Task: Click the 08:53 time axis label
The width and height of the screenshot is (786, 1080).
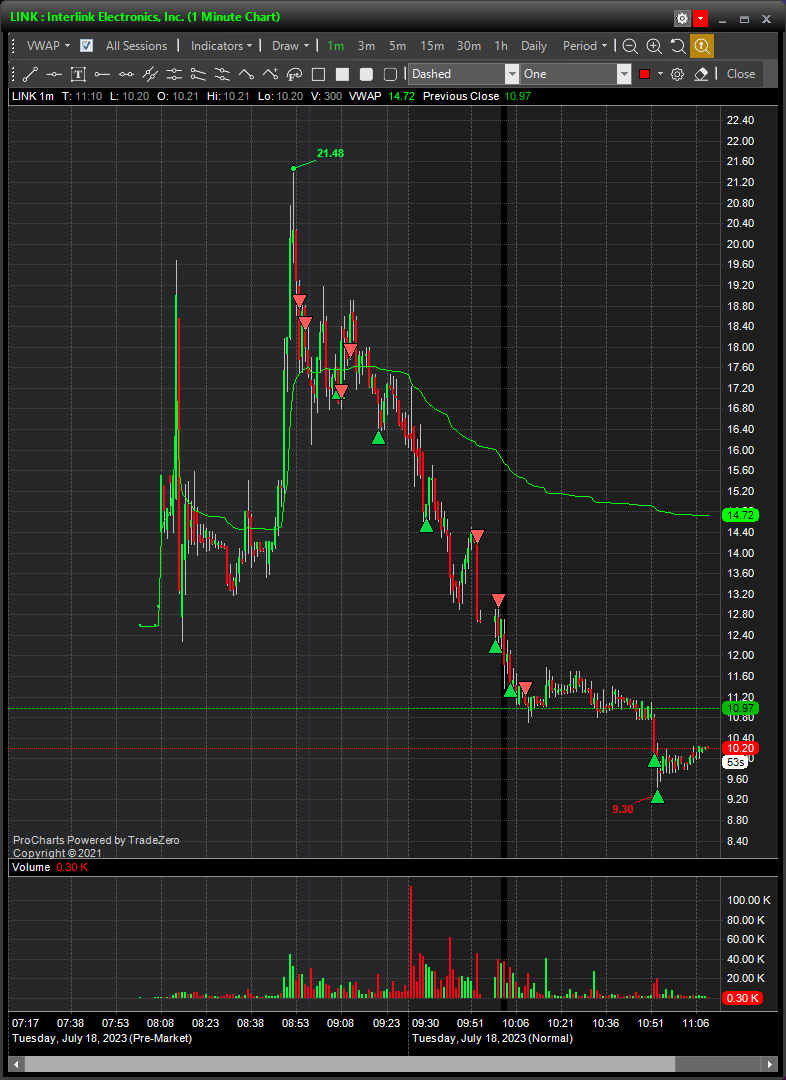Action: tap(296, 1024)
